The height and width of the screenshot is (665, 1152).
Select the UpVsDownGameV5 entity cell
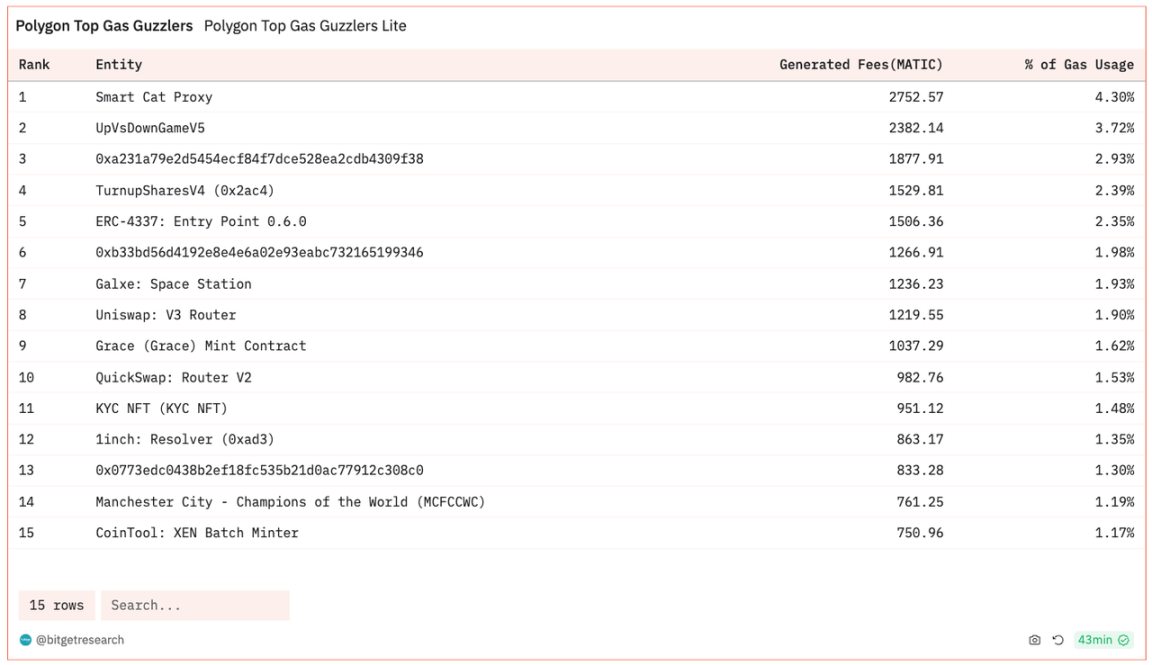click(150, 128)
